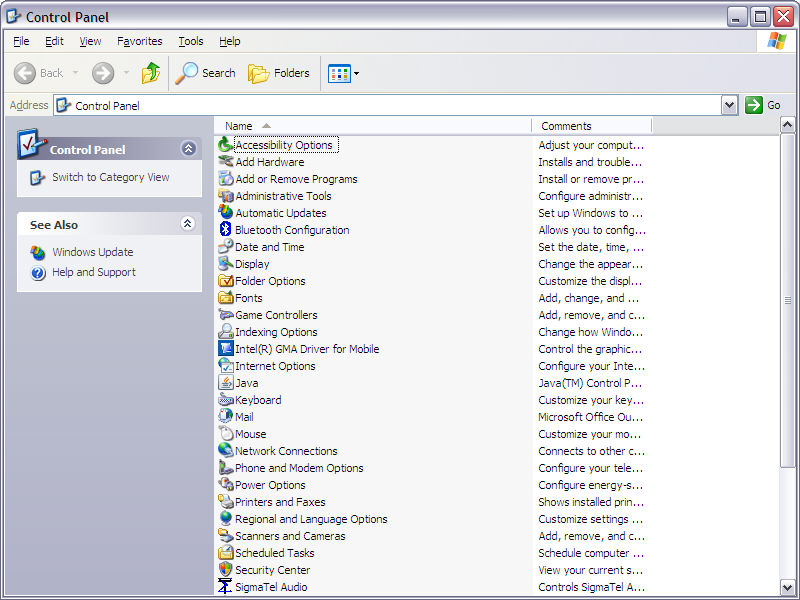Image resolution: width=800 pixels, height=600 pixels.
Task: Select the Game Controllers icon
Action: tap(226, 315)
